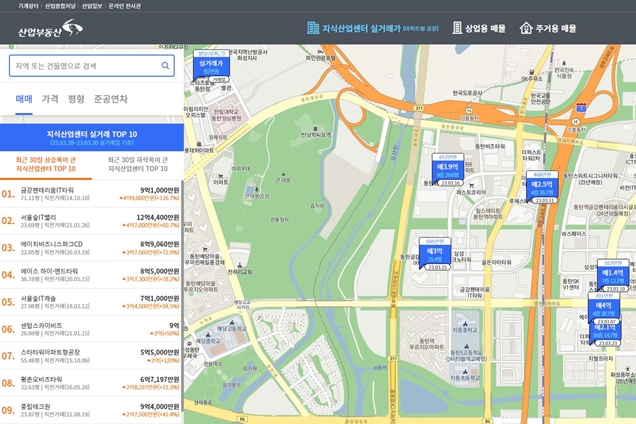Click the 지식산업센터 실거래 TOP 10 banner
This screenshot has height=424, width=636.
click(x=92, y=138)
